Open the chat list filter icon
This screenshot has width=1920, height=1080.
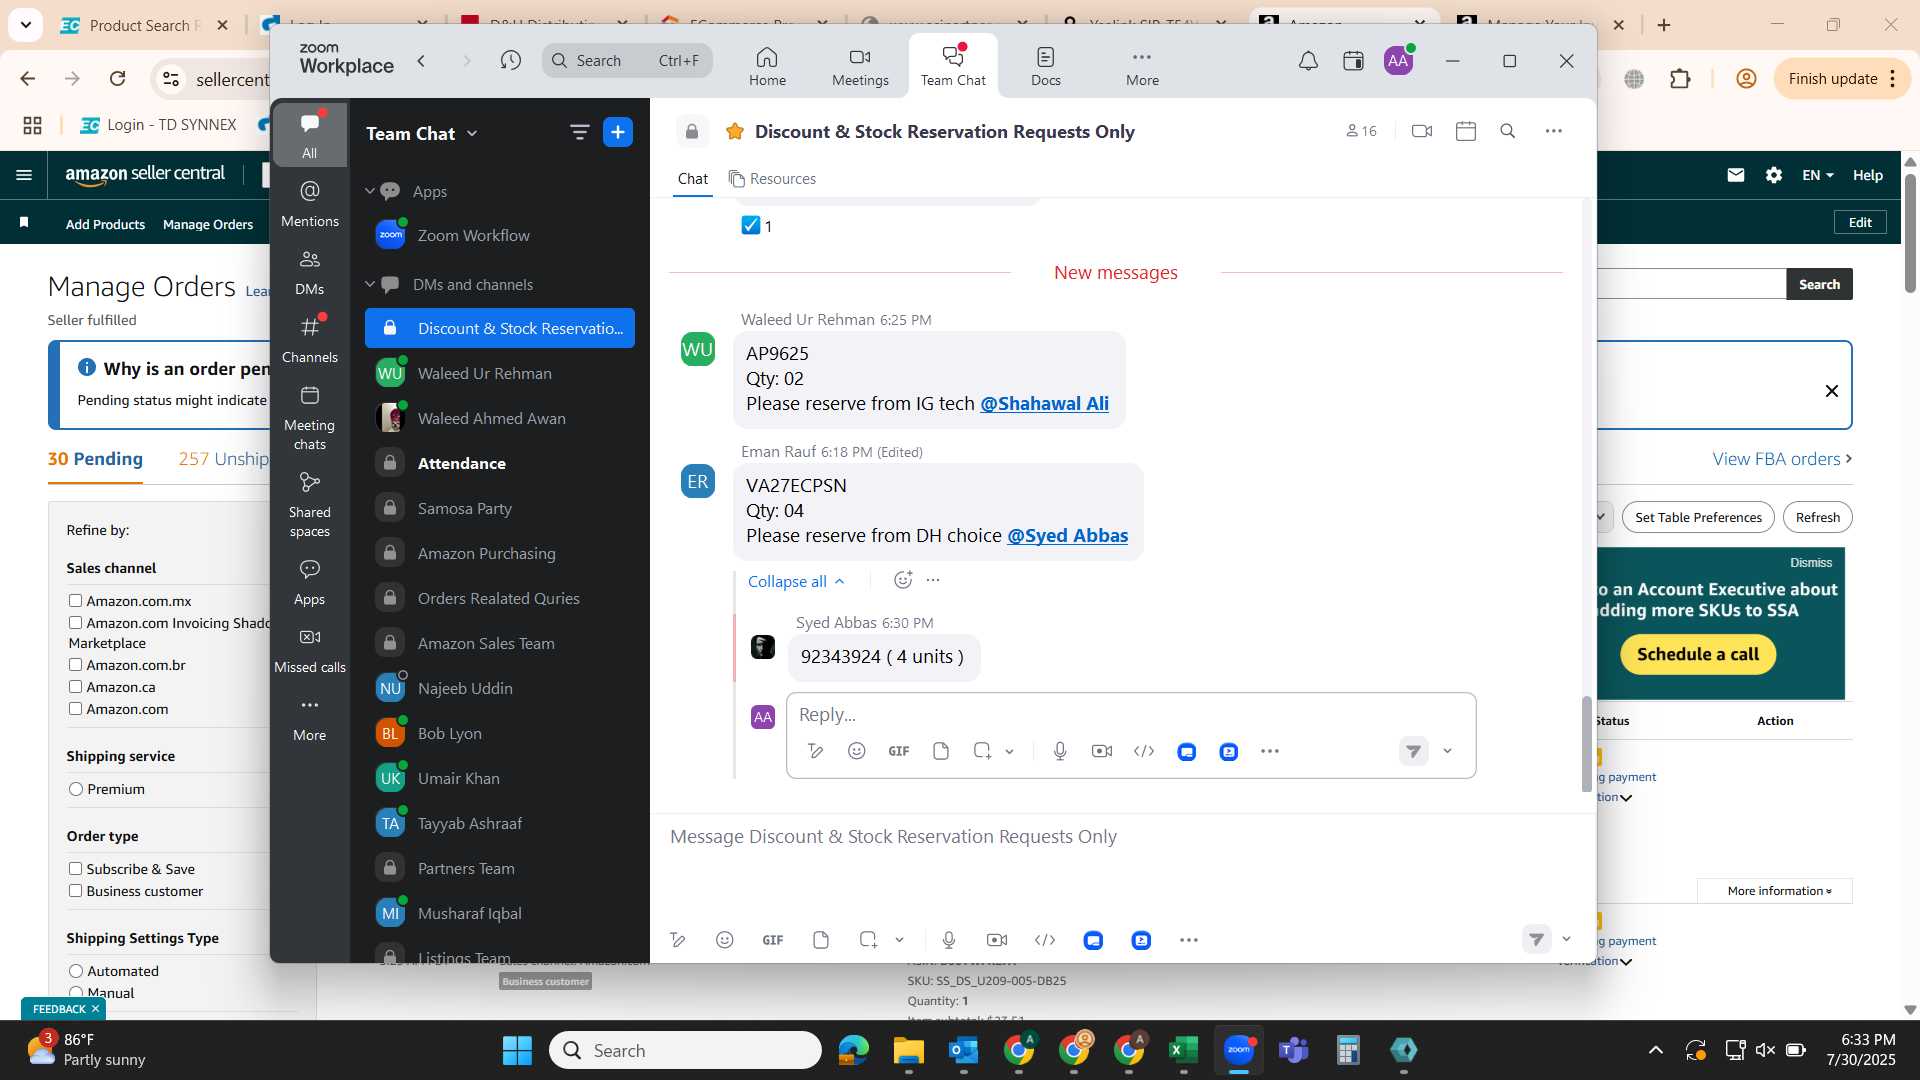point(579,132)
